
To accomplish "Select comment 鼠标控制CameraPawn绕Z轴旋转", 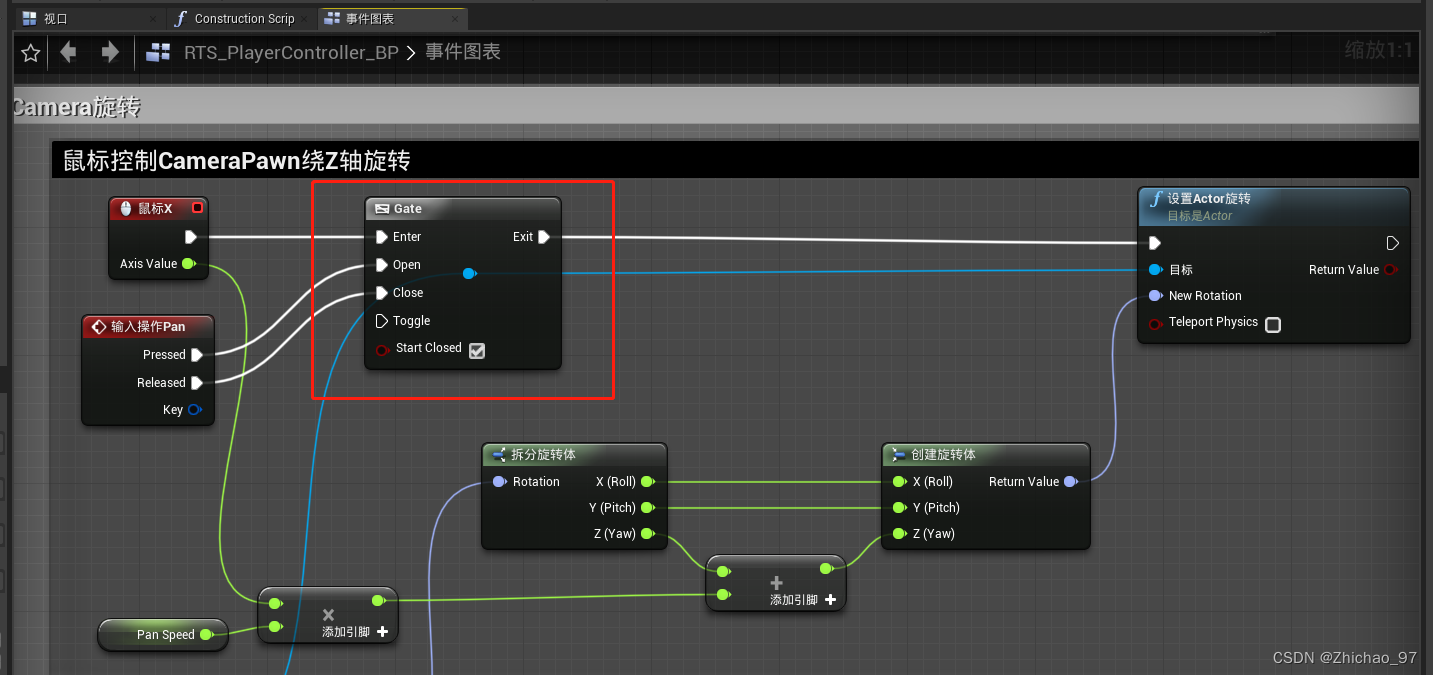I will [736, 160].
